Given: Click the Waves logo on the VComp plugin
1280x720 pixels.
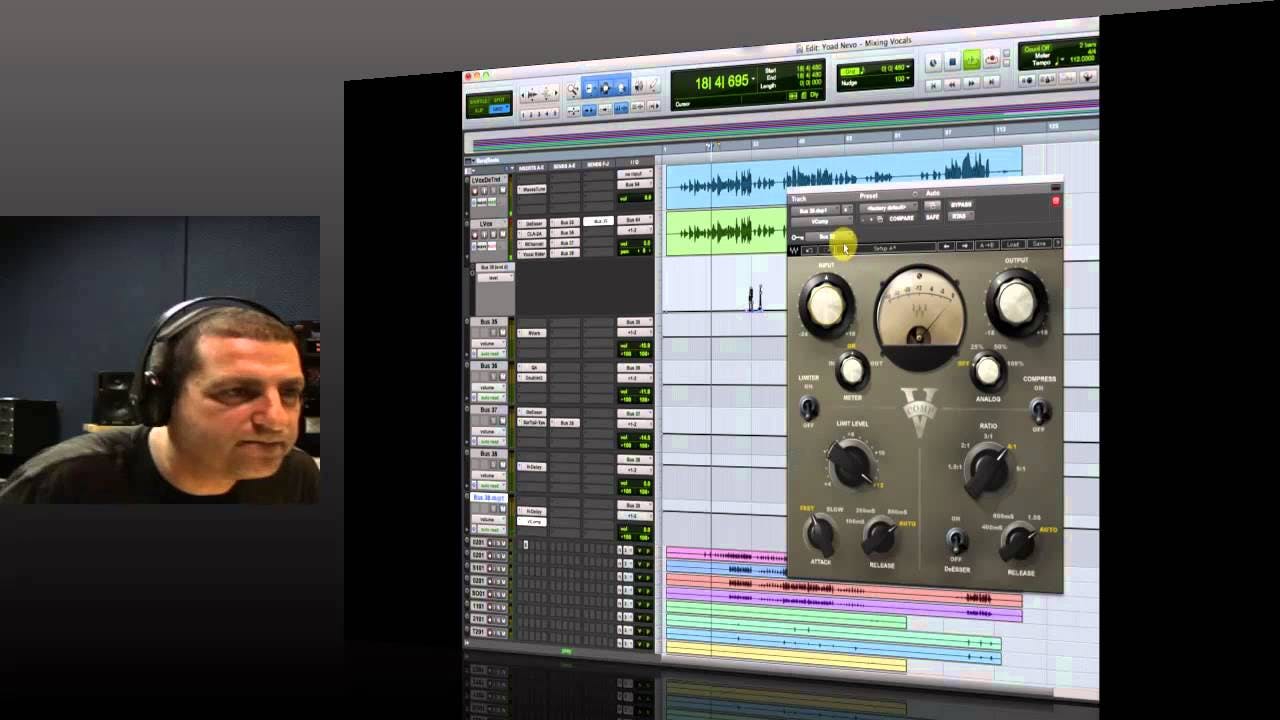Looking at the screenshot, I should click(x=794, y=250).
